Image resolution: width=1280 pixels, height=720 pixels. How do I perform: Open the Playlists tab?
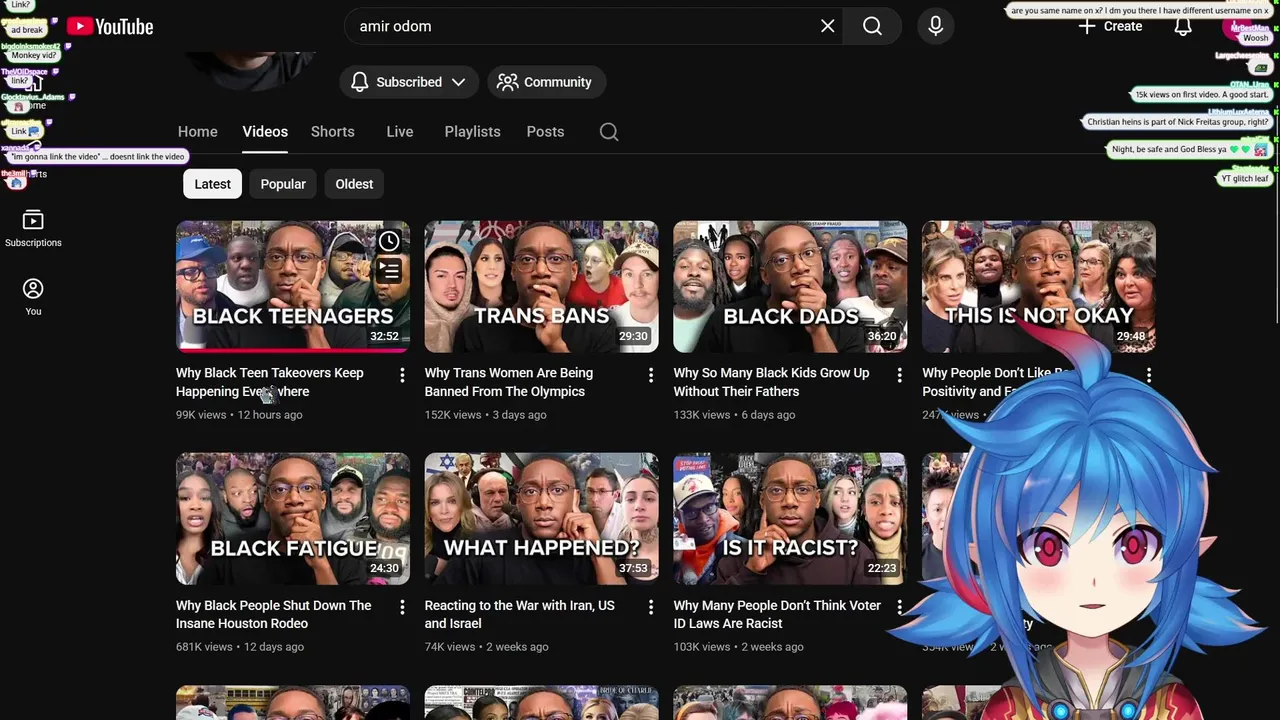[x=473, y=132]
